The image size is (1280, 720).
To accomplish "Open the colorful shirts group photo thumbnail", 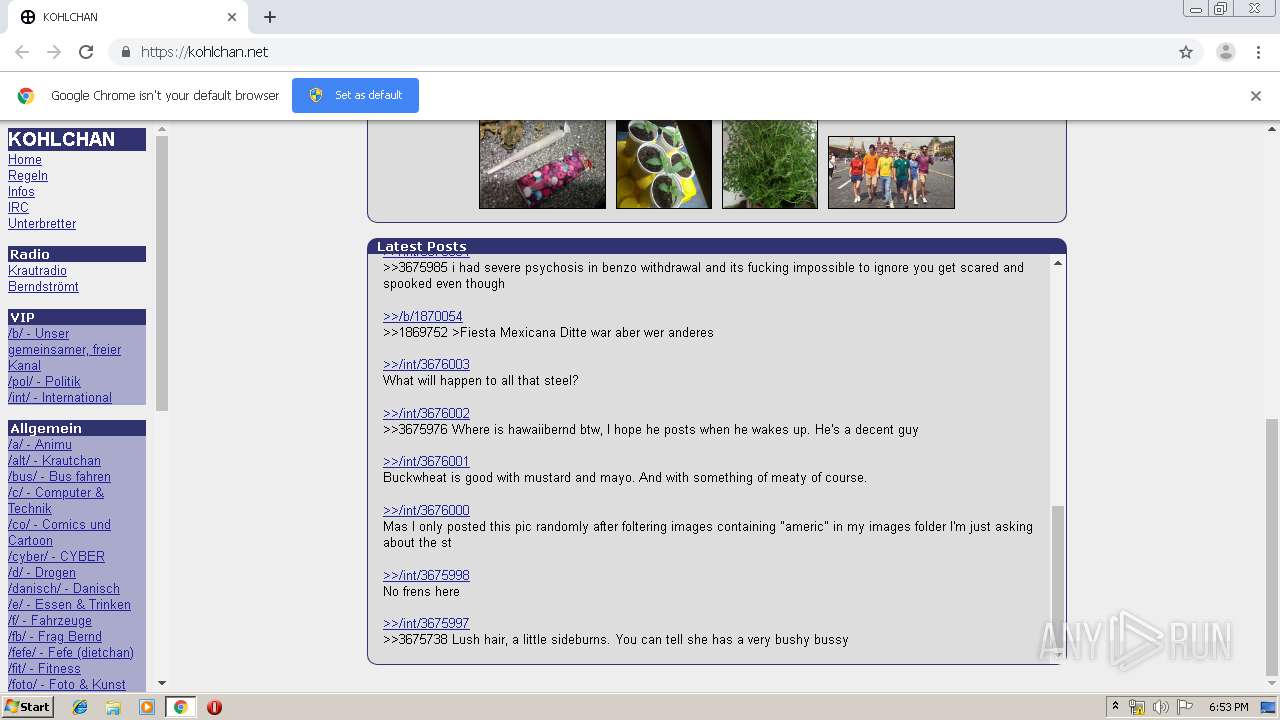I will coord(891,172).
